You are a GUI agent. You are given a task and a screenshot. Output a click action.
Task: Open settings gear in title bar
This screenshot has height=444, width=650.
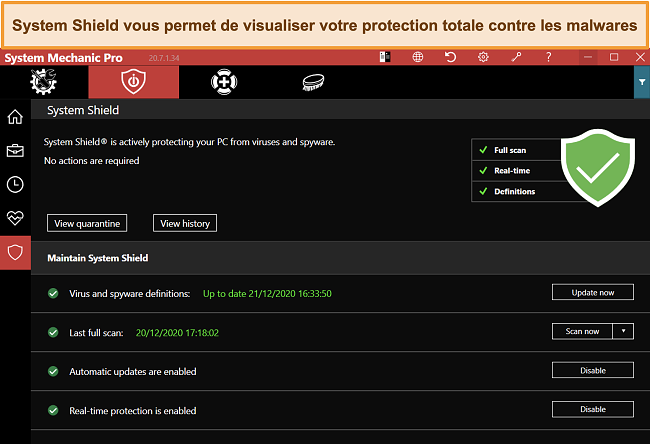point(483,57)
